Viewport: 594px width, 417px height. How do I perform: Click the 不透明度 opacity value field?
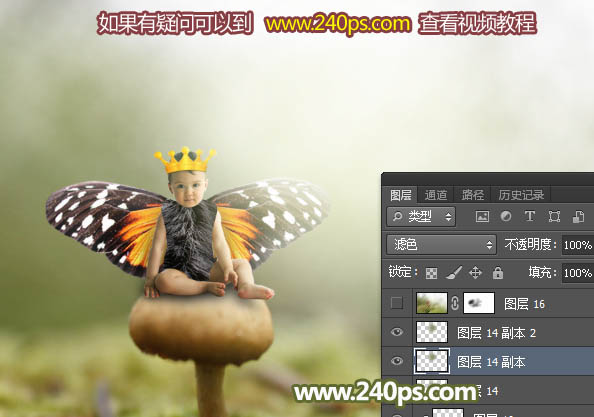coord(578,245)
